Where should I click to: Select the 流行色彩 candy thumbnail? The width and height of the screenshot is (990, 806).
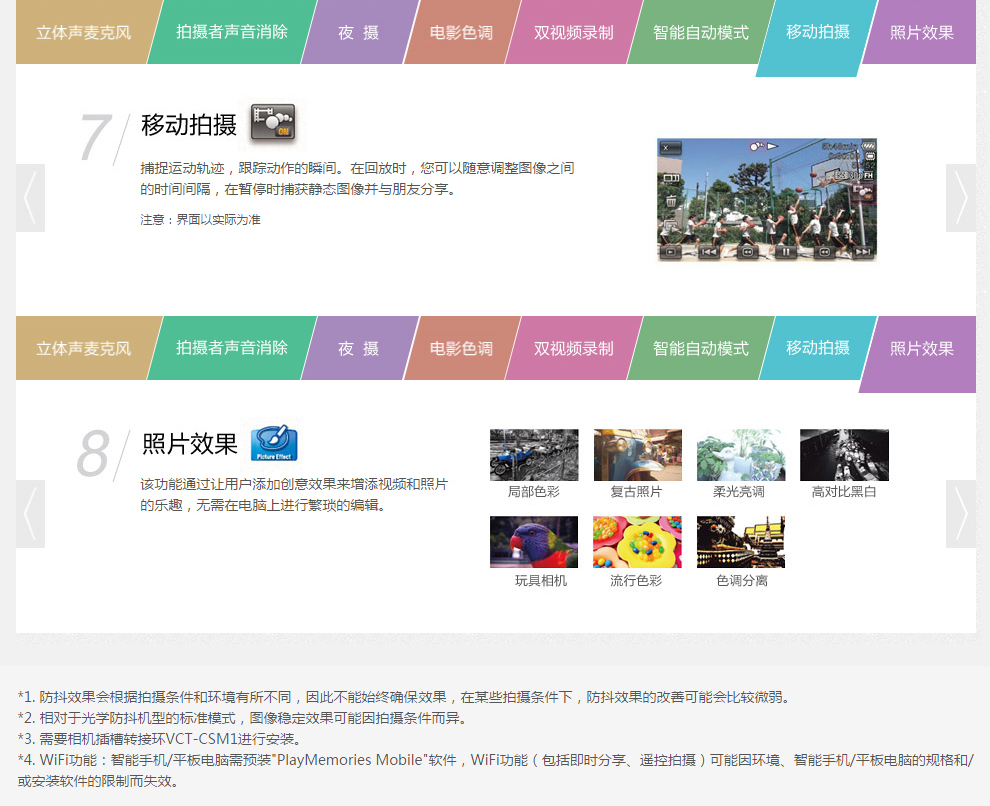637,542
